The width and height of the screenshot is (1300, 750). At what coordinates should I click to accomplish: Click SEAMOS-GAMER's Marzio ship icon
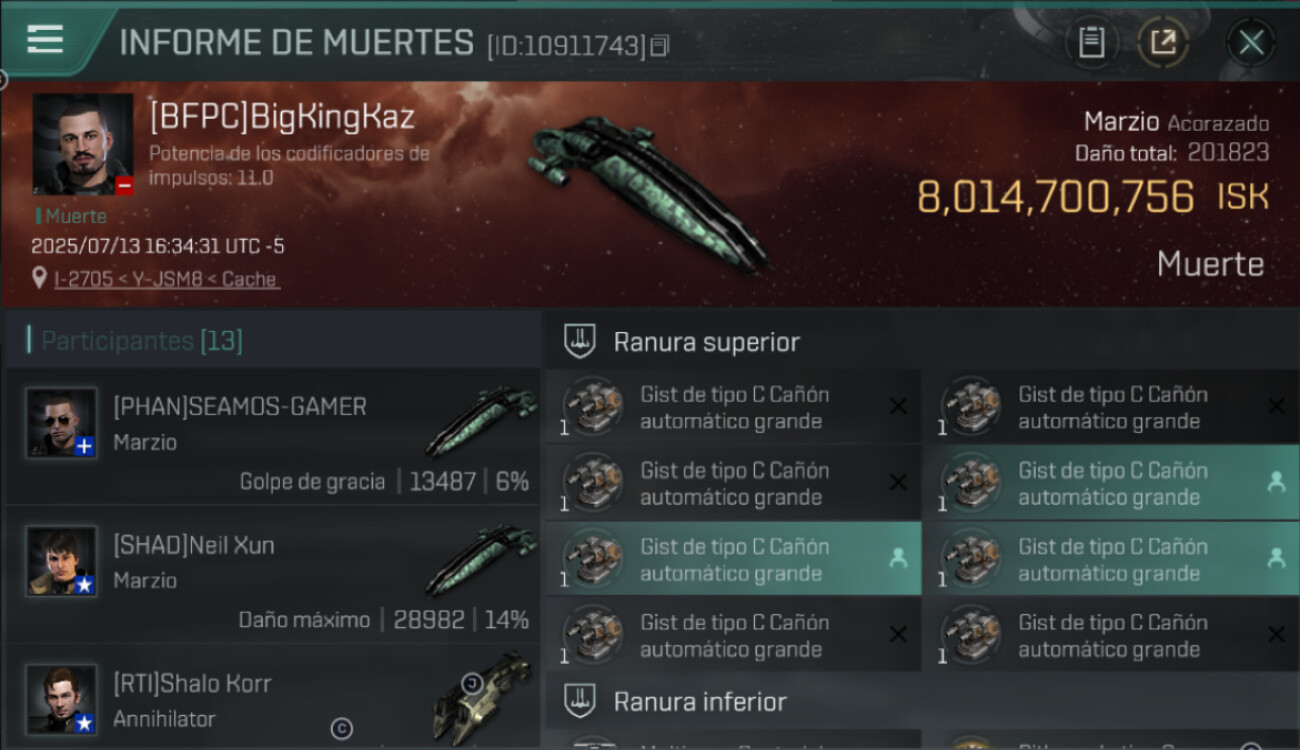tap(481, 421)
